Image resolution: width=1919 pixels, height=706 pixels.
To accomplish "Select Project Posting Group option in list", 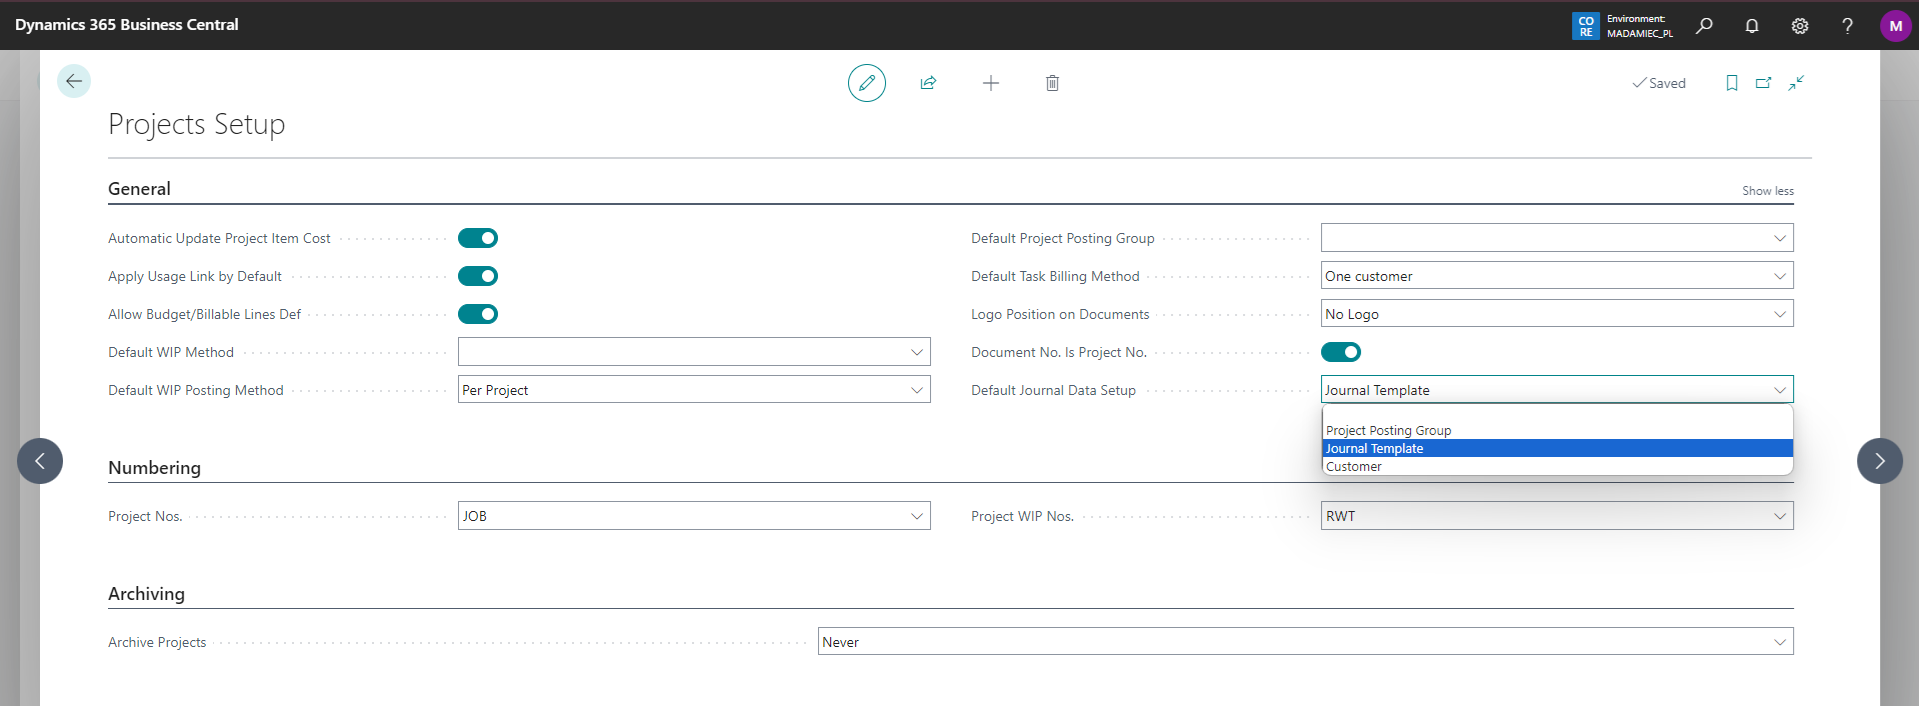I will tap(1388, 431).
